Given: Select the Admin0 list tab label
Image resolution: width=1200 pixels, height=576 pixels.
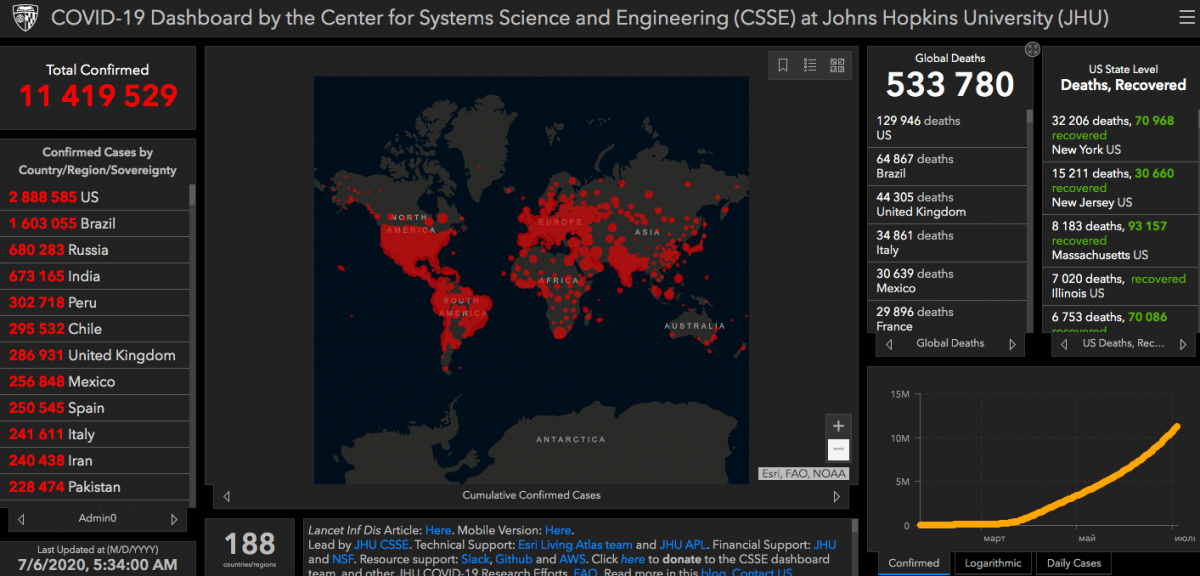Looking at the screenshot, I should 98,519.
